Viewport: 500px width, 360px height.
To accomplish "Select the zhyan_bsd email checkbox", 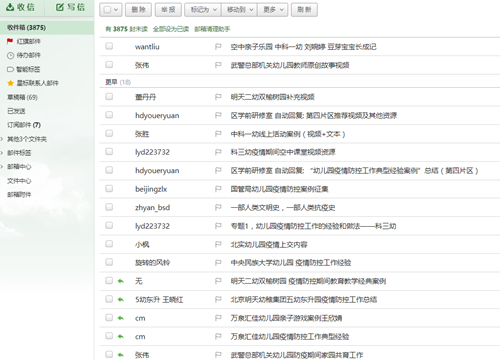I will 109,207.
